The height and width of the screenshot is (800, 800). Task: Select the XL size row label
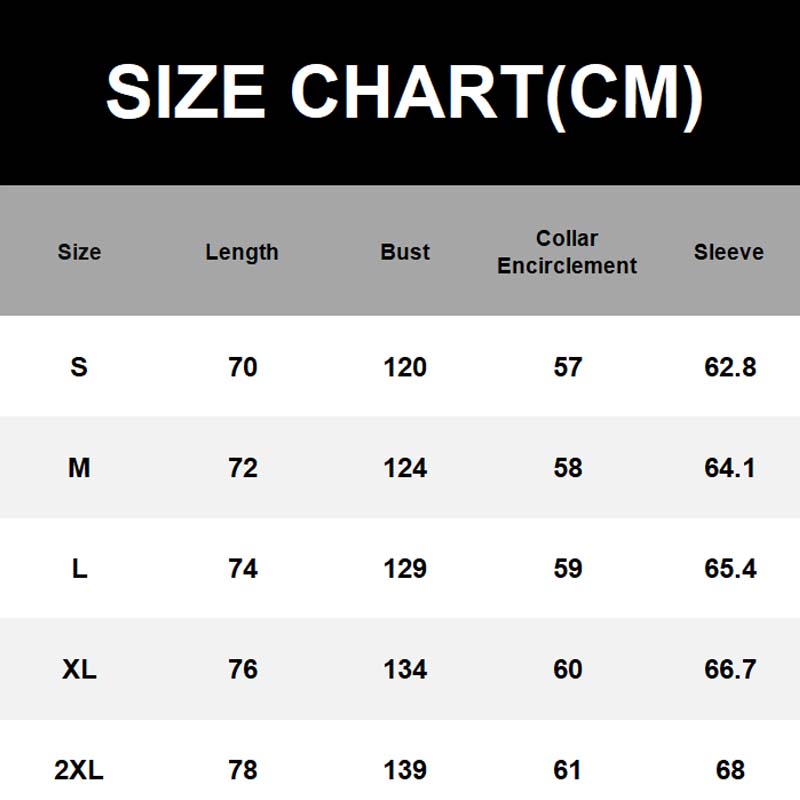tap(79, 669)
